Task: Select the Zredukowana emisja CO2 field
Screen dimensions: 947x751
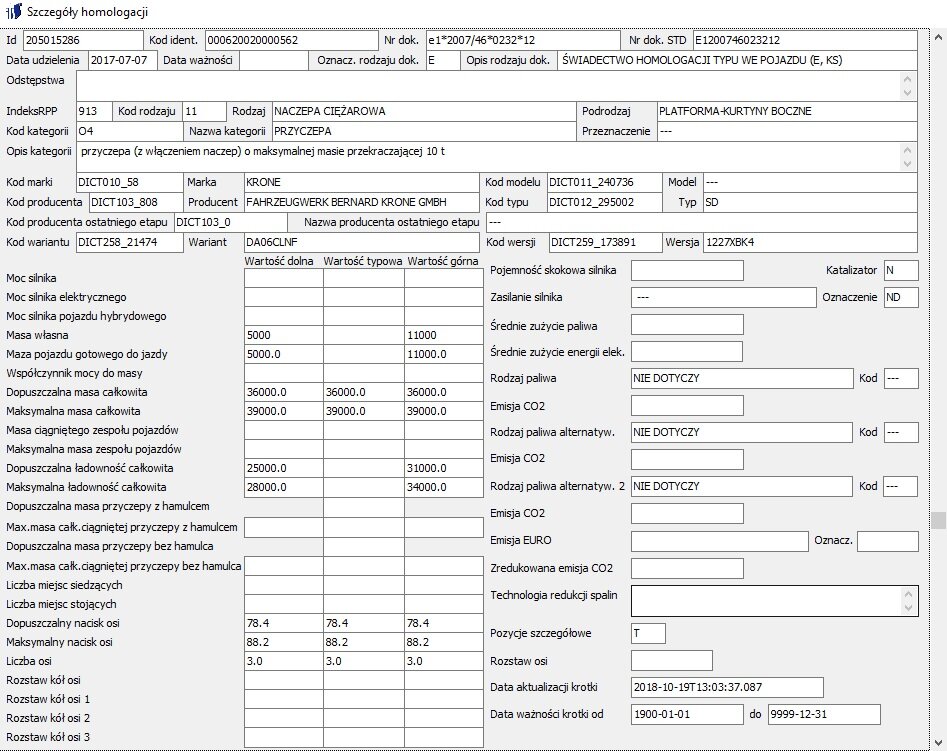Action: tap(687, 568)
